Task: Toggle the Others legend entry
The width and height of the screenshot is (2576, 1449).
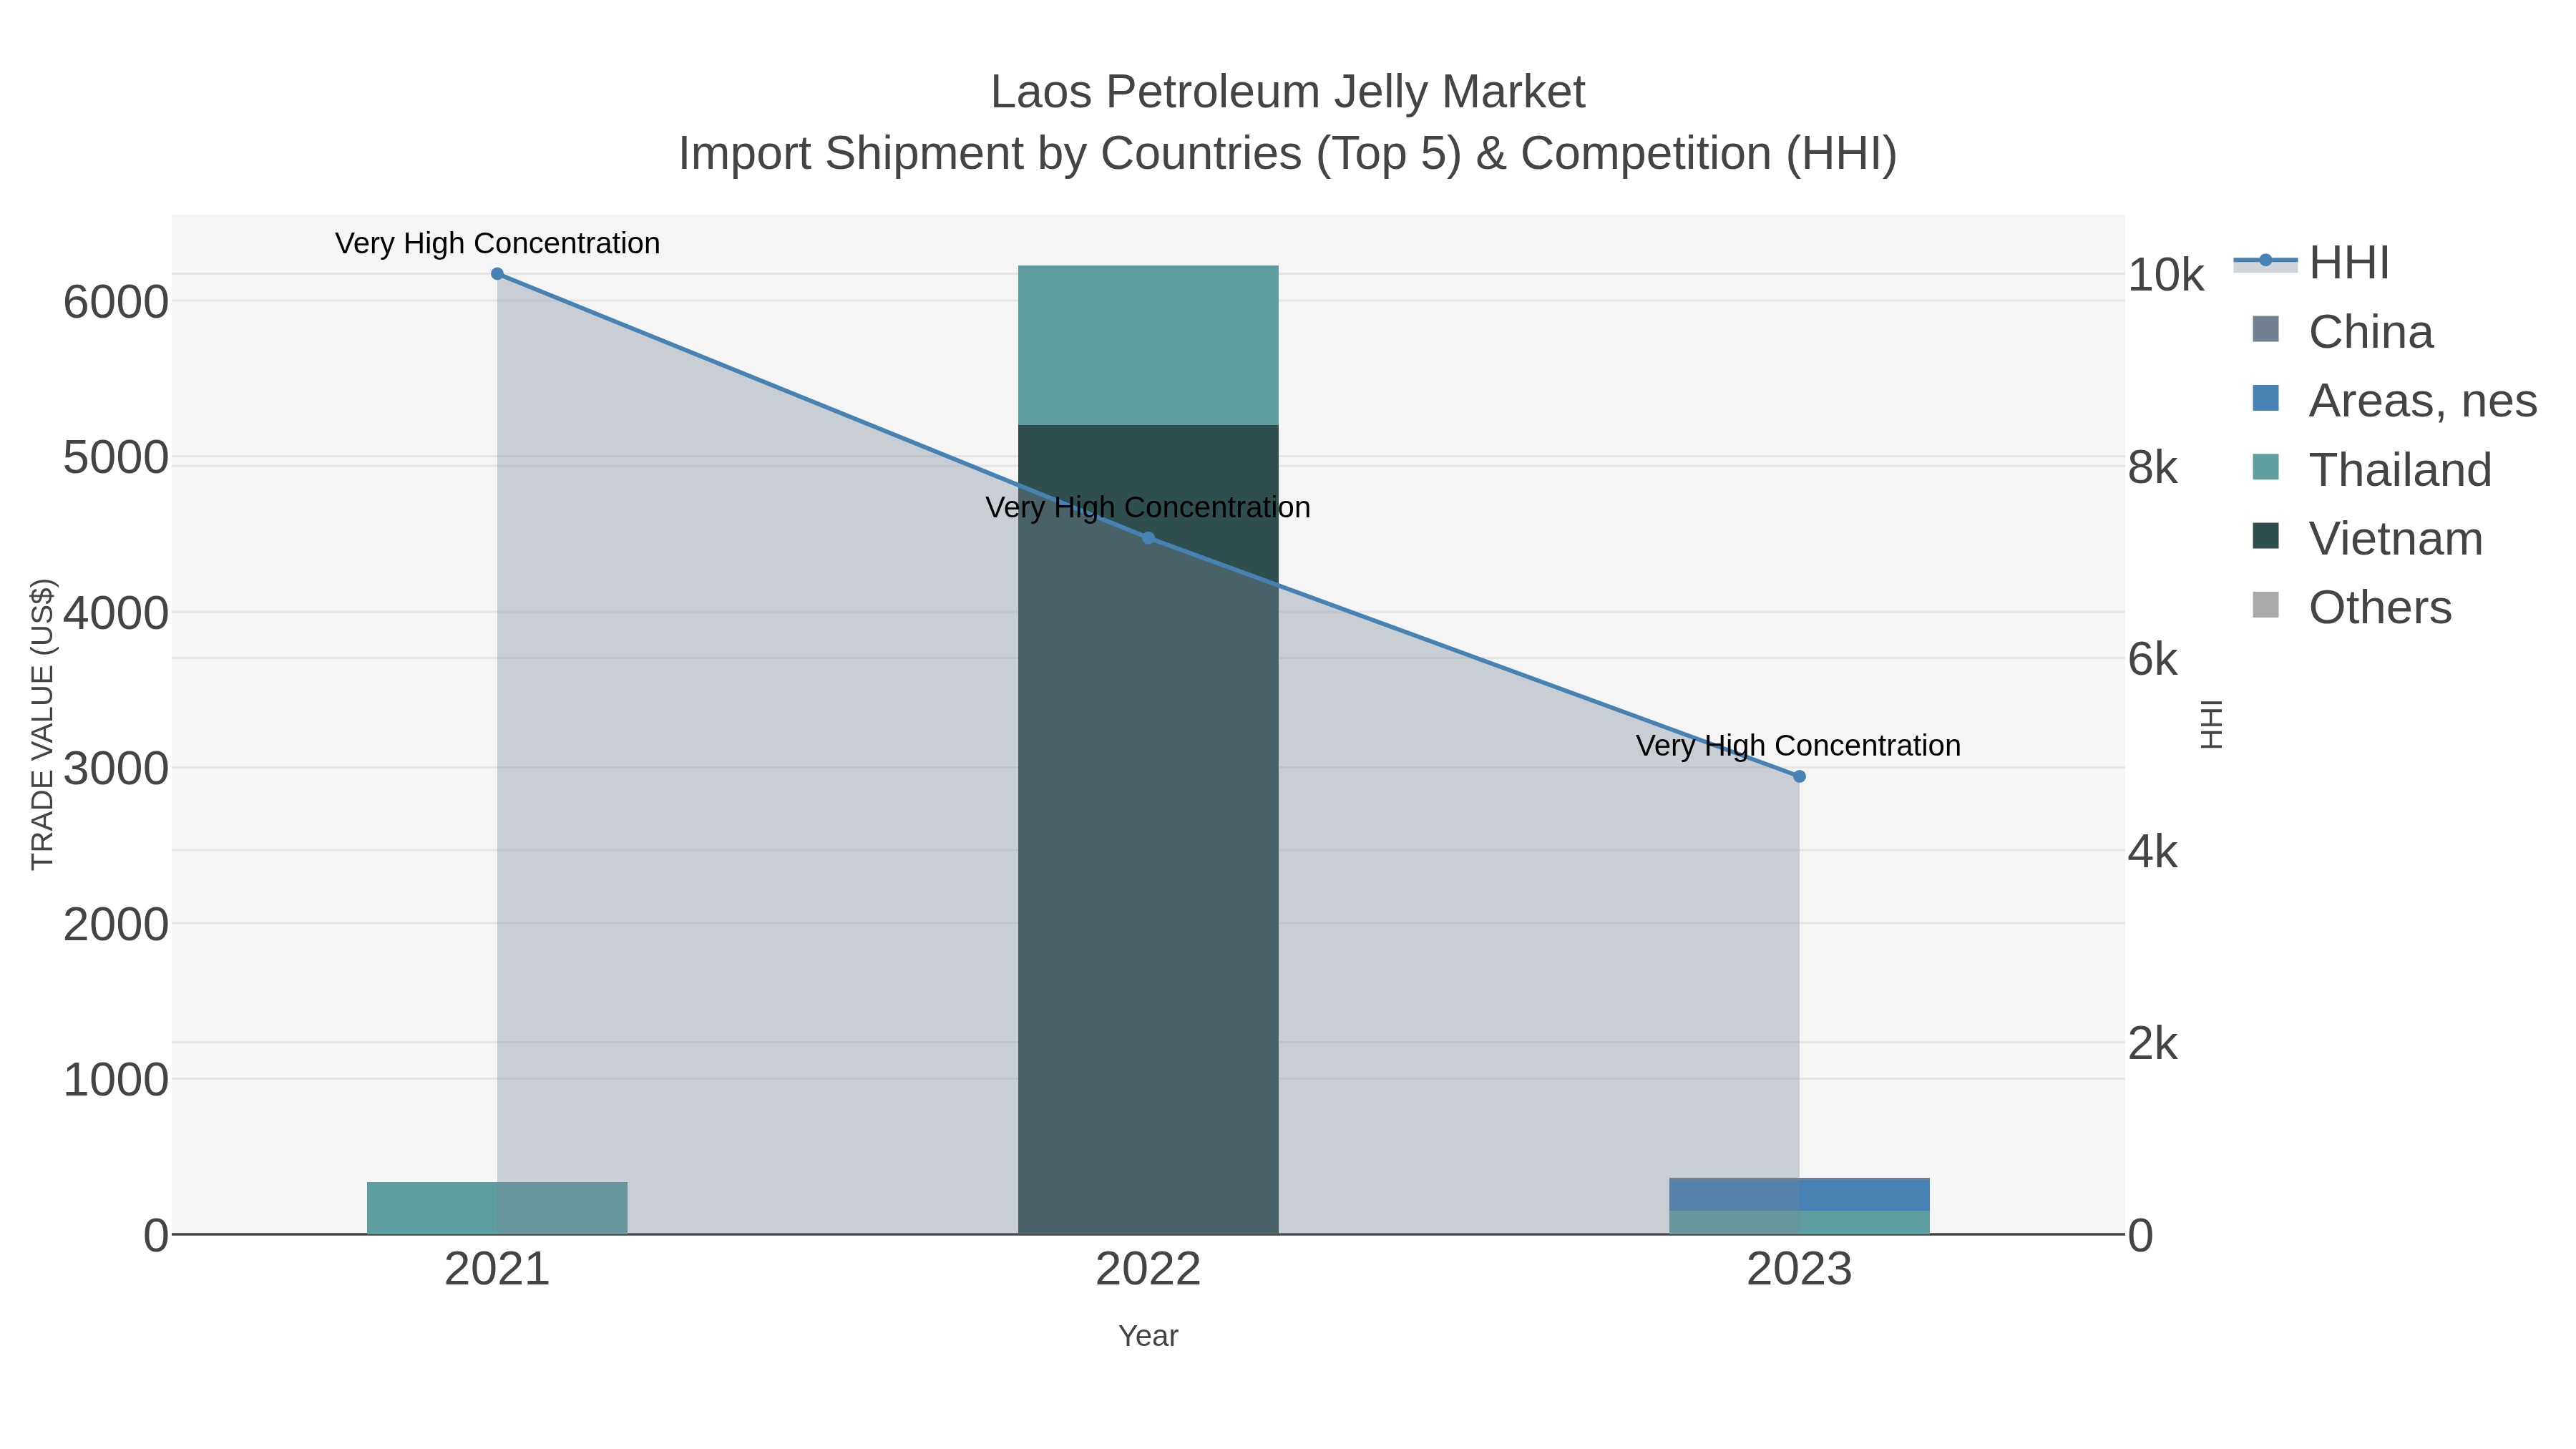Action: [x=2352, y=608]
